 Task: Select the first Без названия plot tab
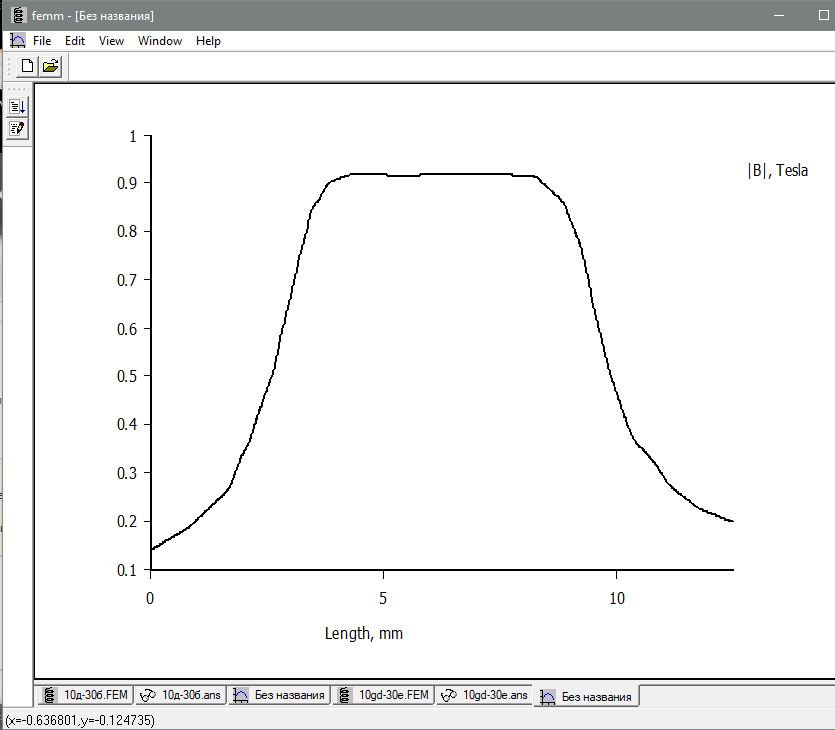pyautogui.click(x=279, y=695)
